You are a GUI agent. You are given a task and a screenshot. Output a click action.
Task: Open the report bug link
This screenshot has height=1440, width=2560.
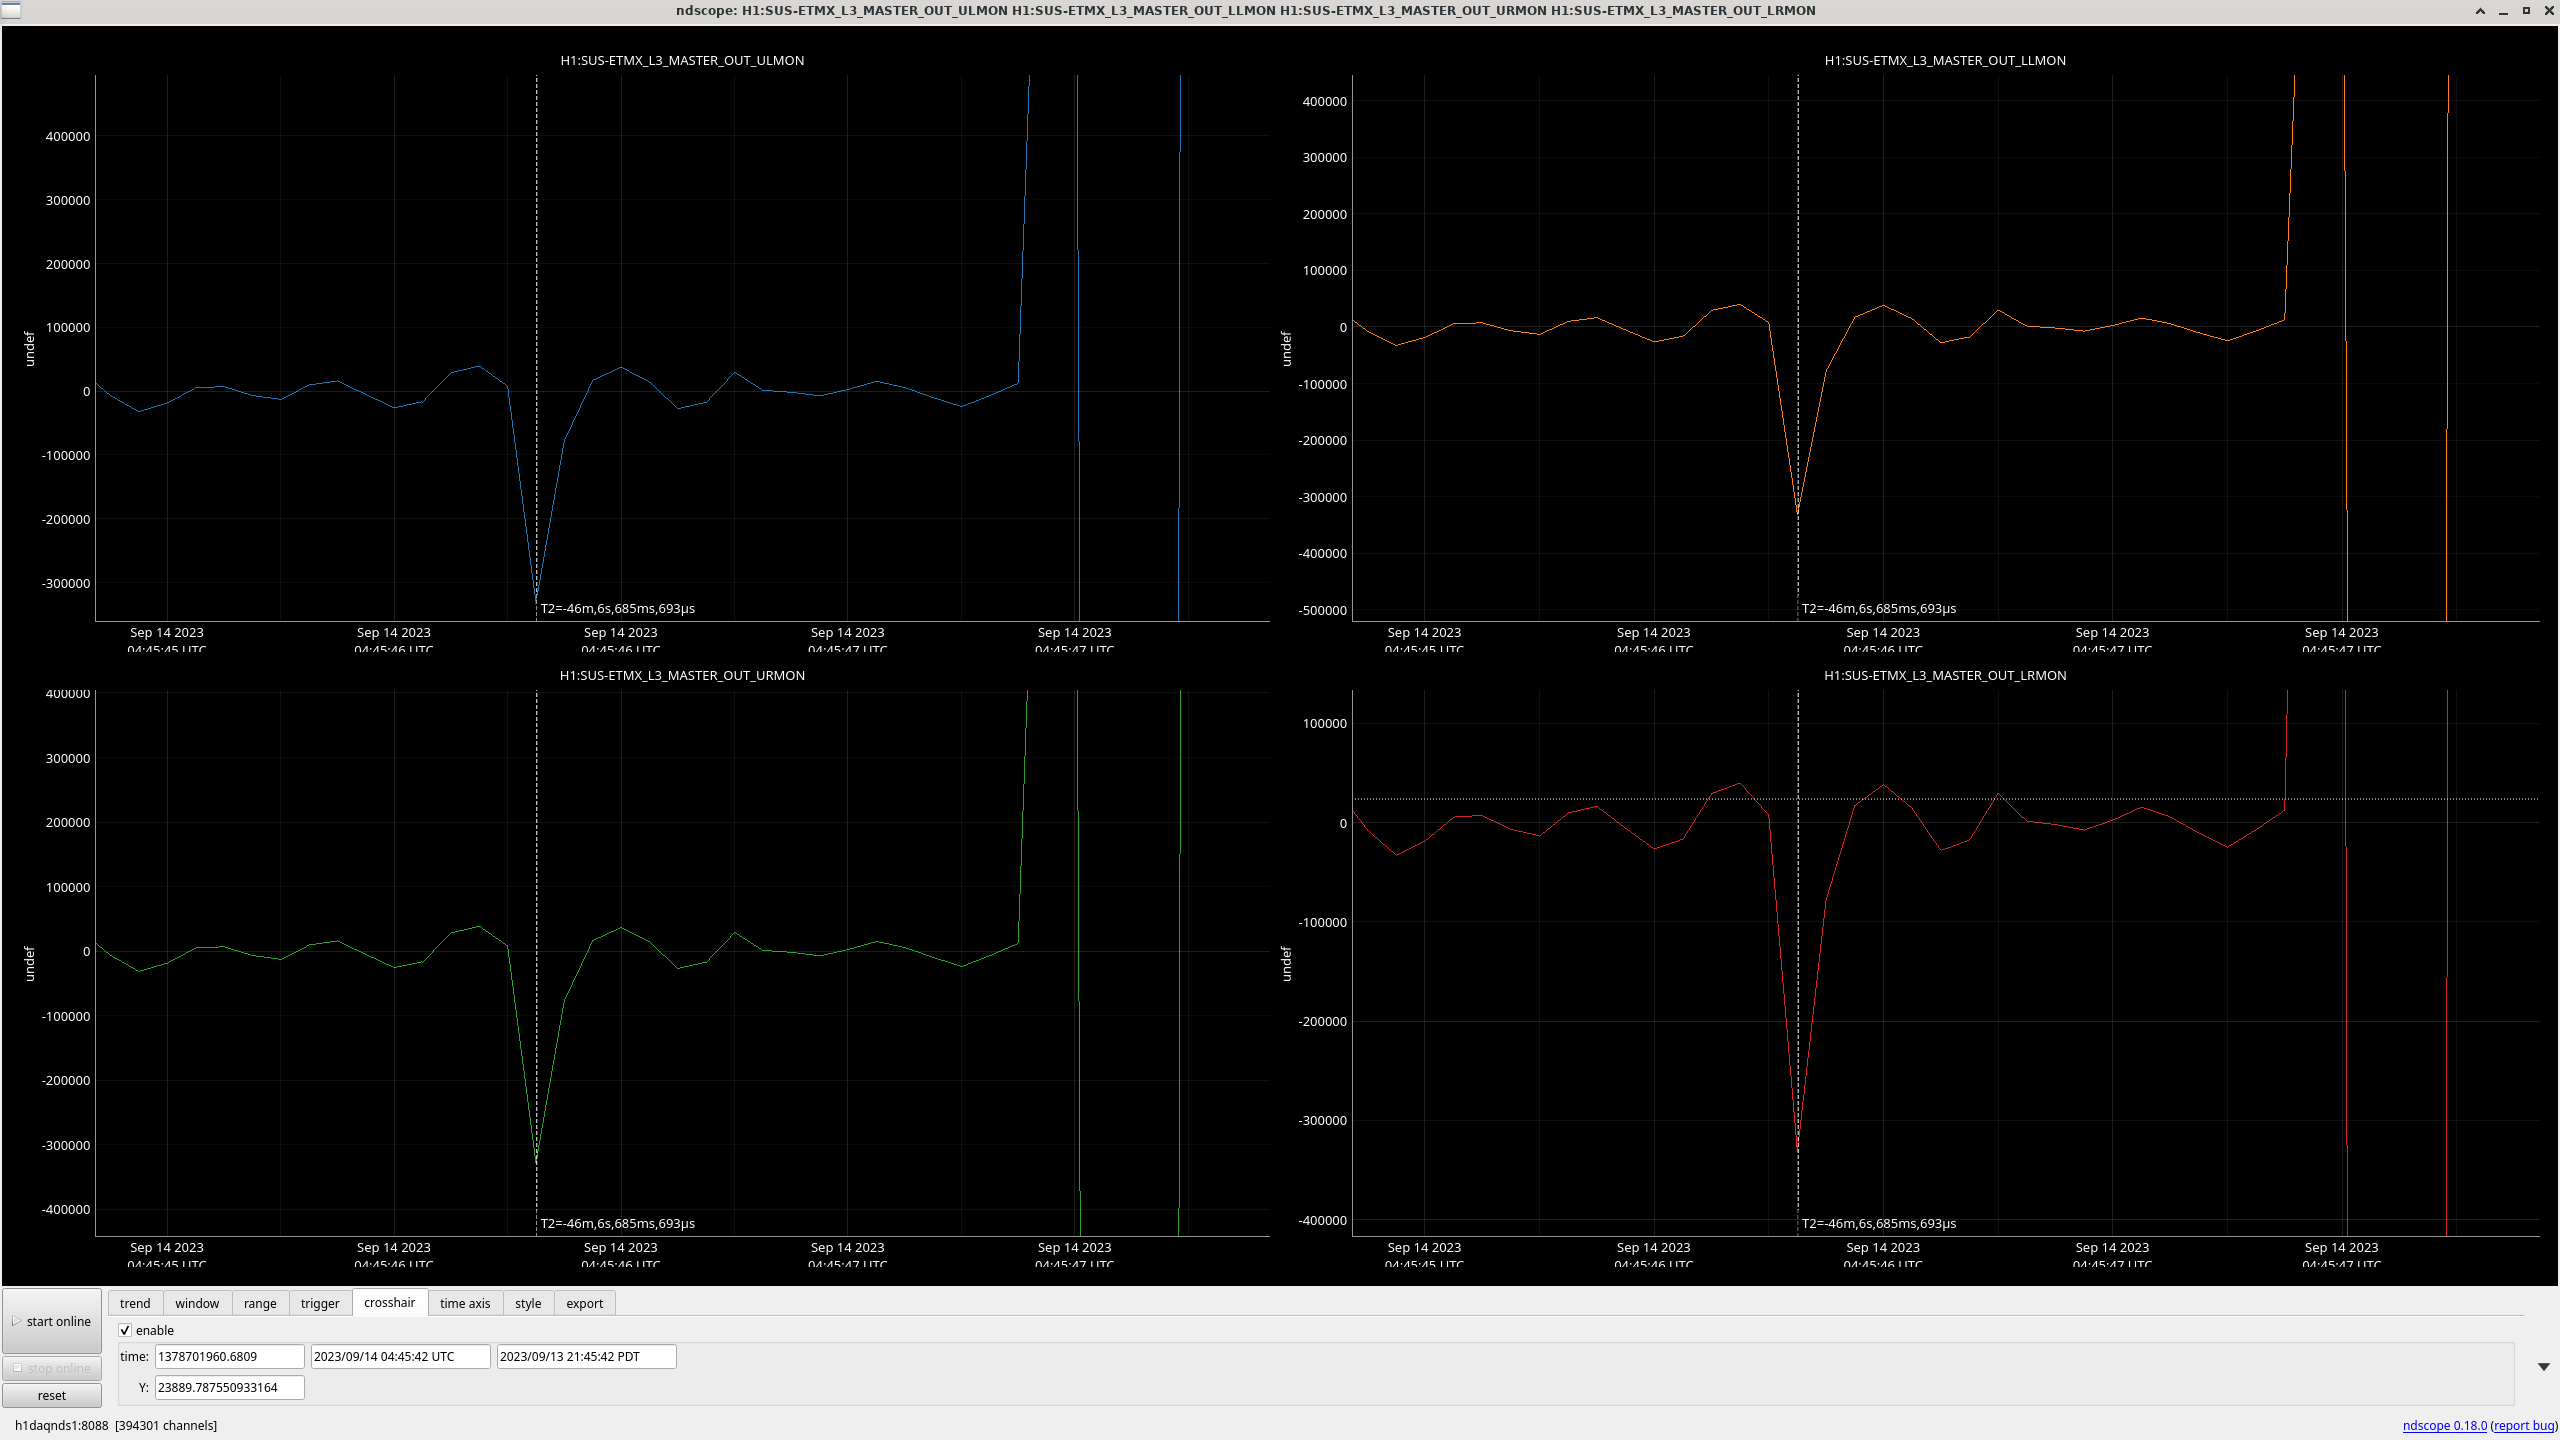pos(2523,1425)
